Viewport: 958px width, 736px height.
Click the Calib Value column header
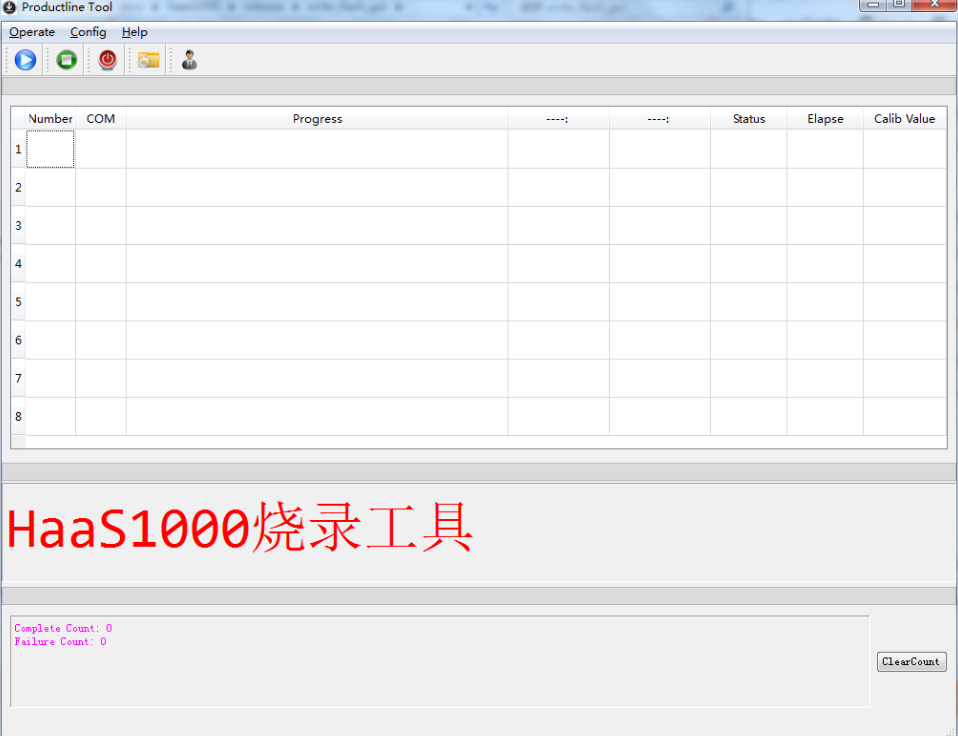click(x=904, y=118)
